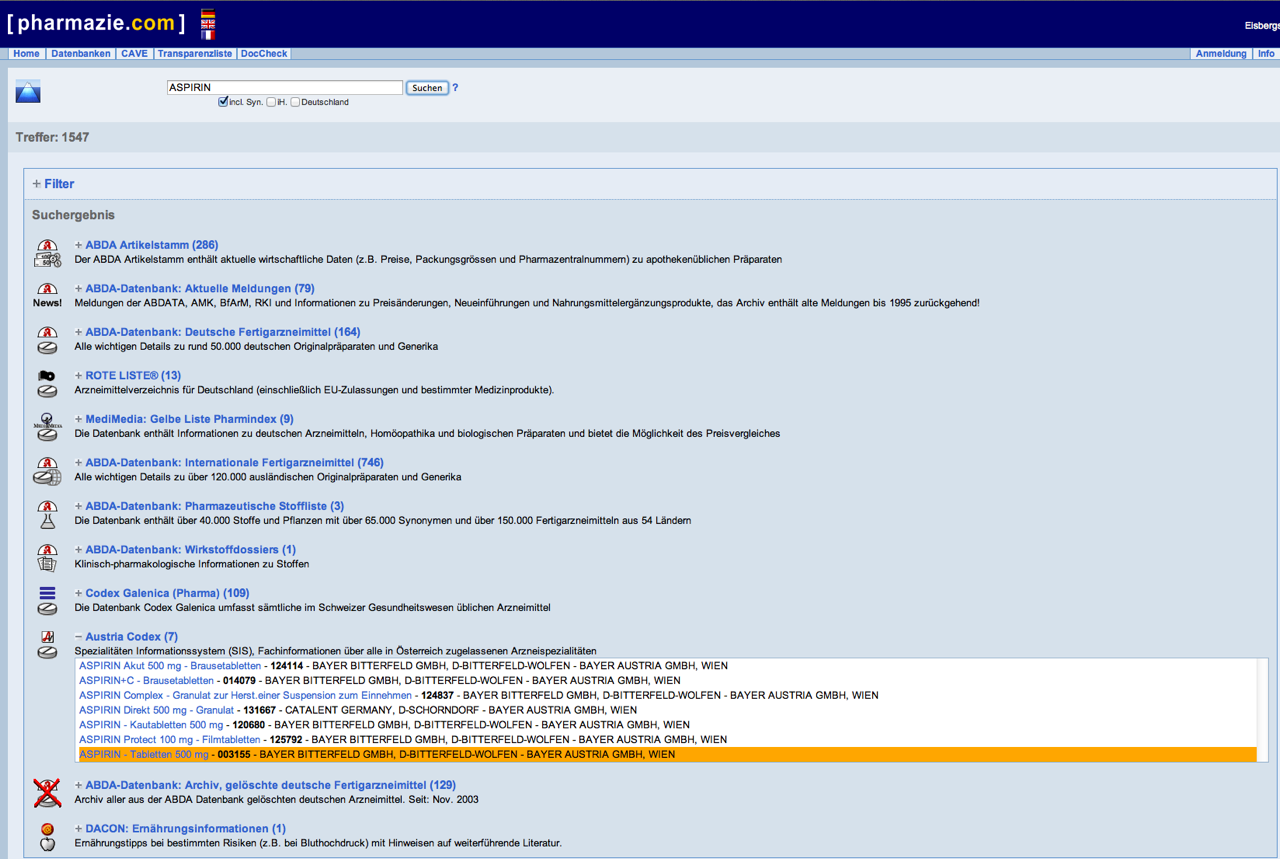This screenshot has height=859, width=1280.
Task: Open ASPIRIN Protect 100 mg Filmtabletten
Action: click(170, 740)
